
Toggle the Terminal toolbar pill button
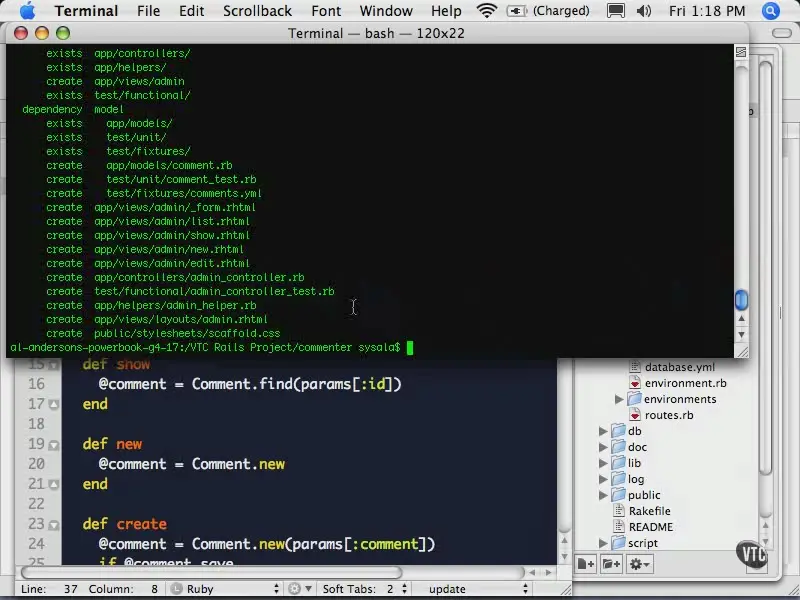781,33
